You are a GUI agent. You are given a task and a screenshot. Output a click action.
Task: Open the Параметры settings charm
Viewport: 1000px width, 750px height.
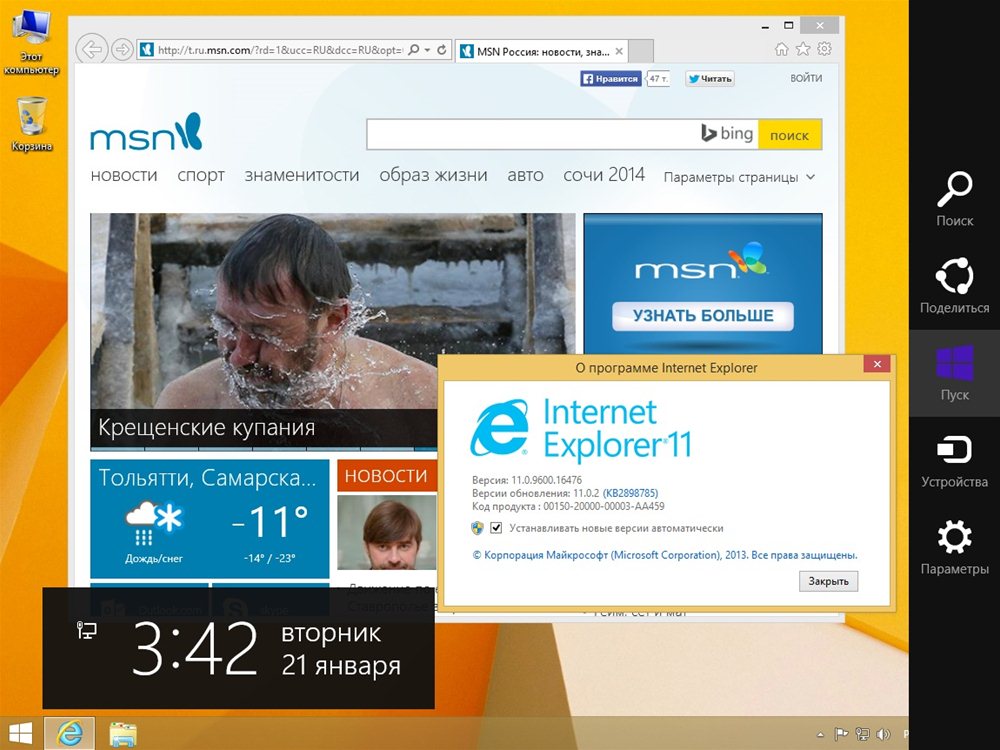[954, 547]
